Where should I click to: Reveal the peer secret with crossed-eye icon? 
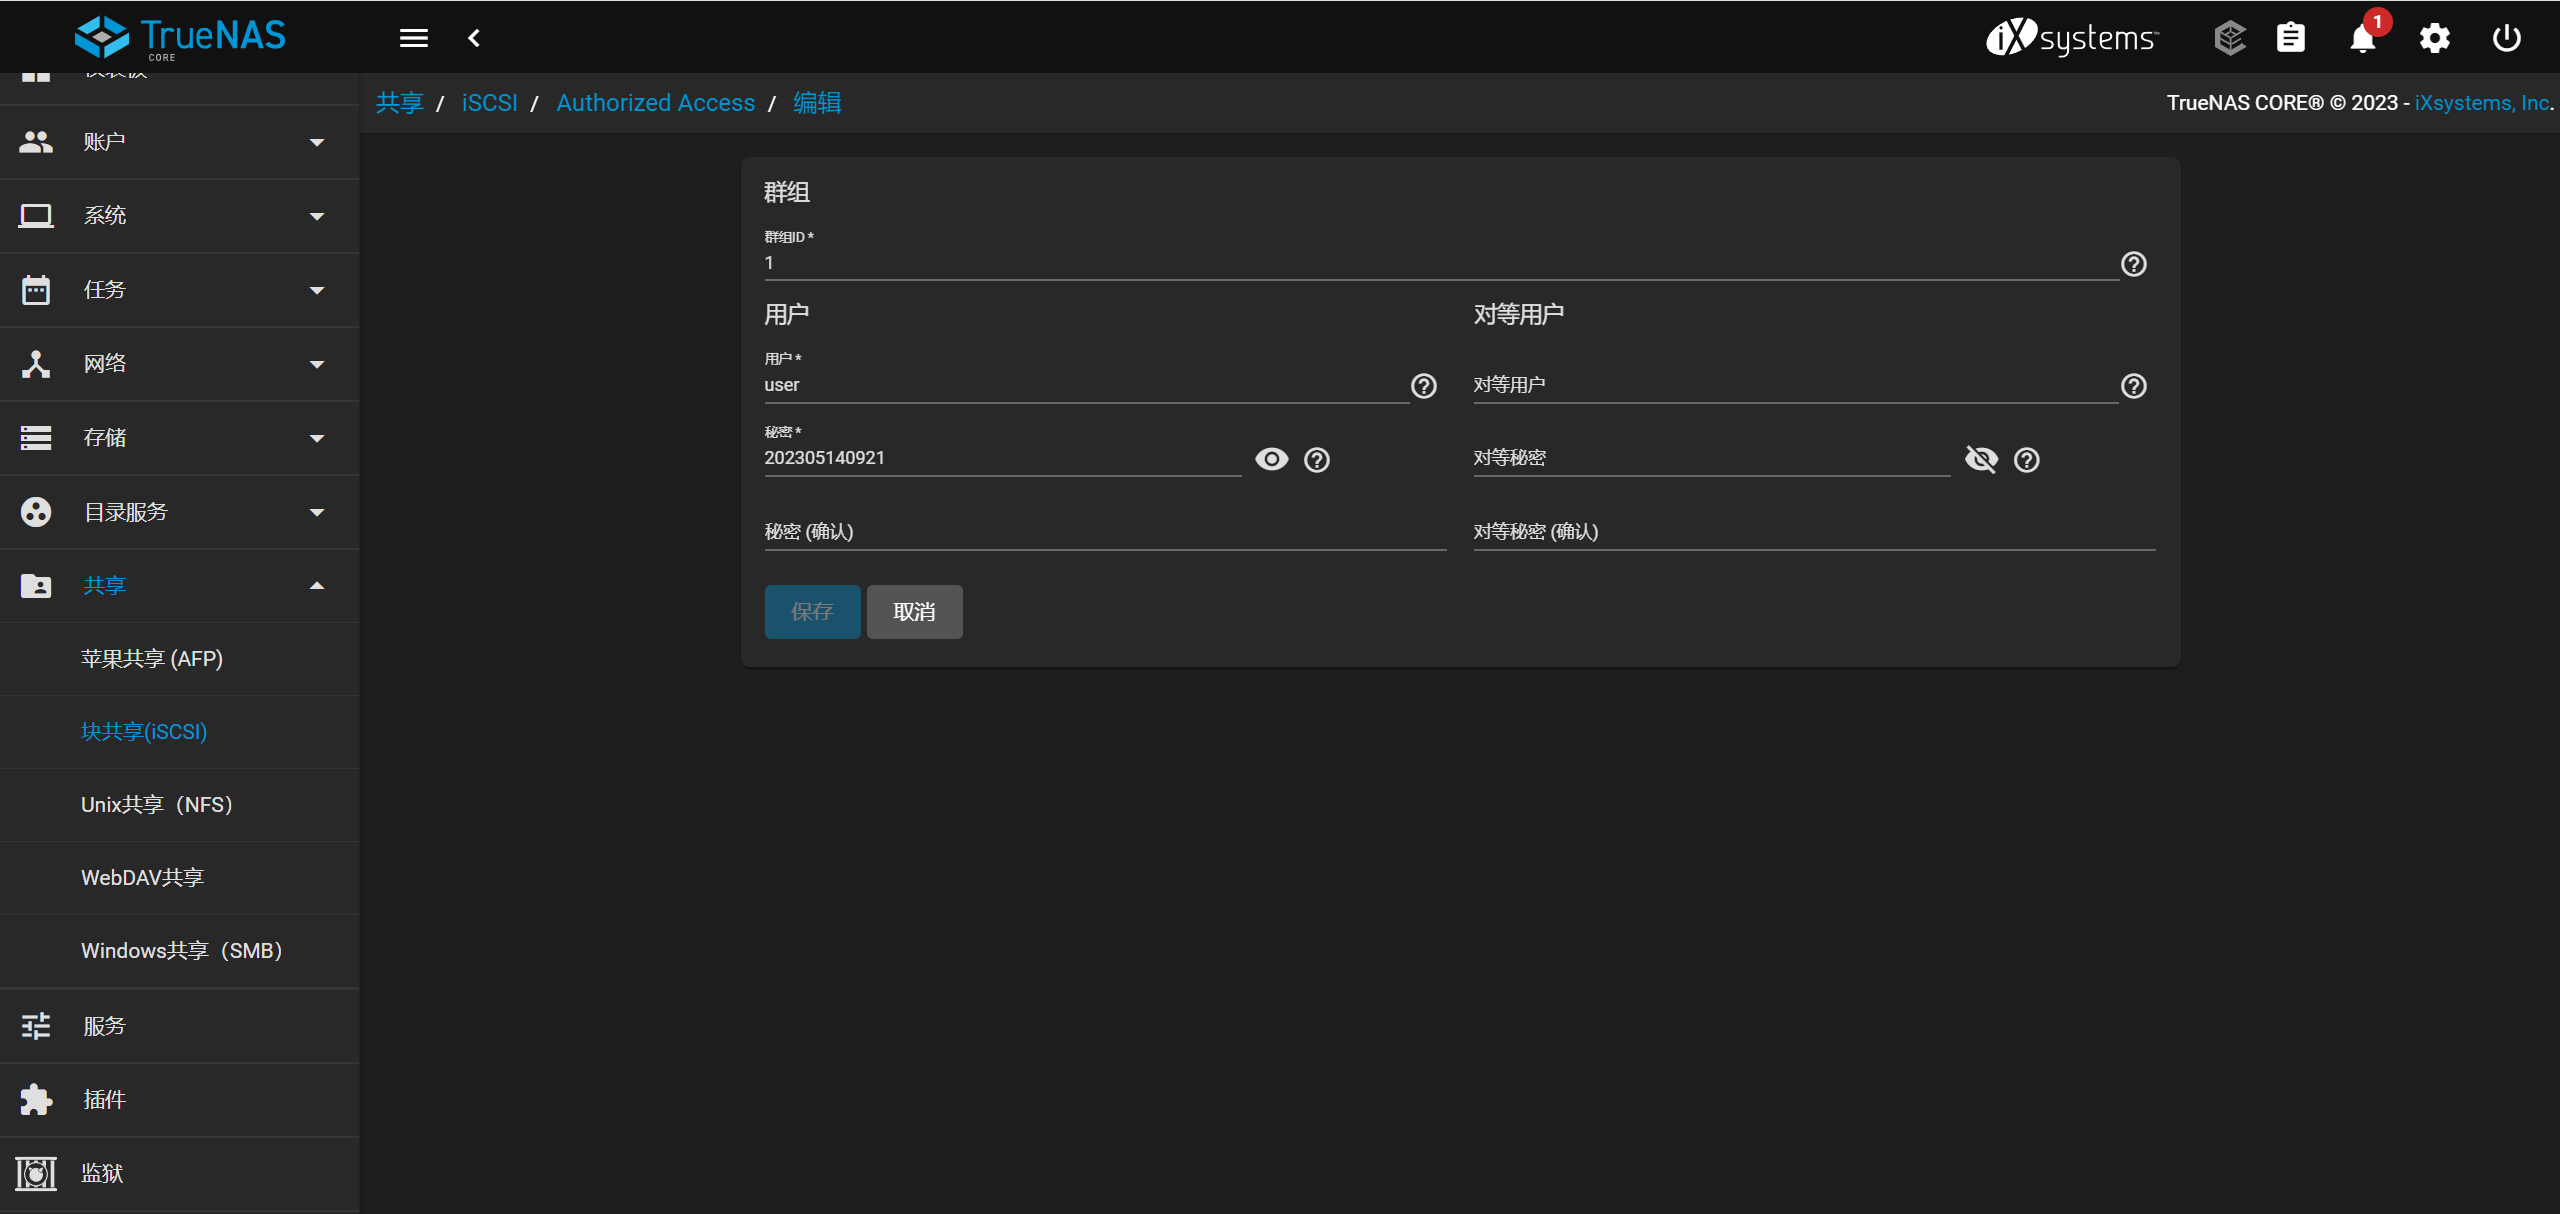[1980, 459]
